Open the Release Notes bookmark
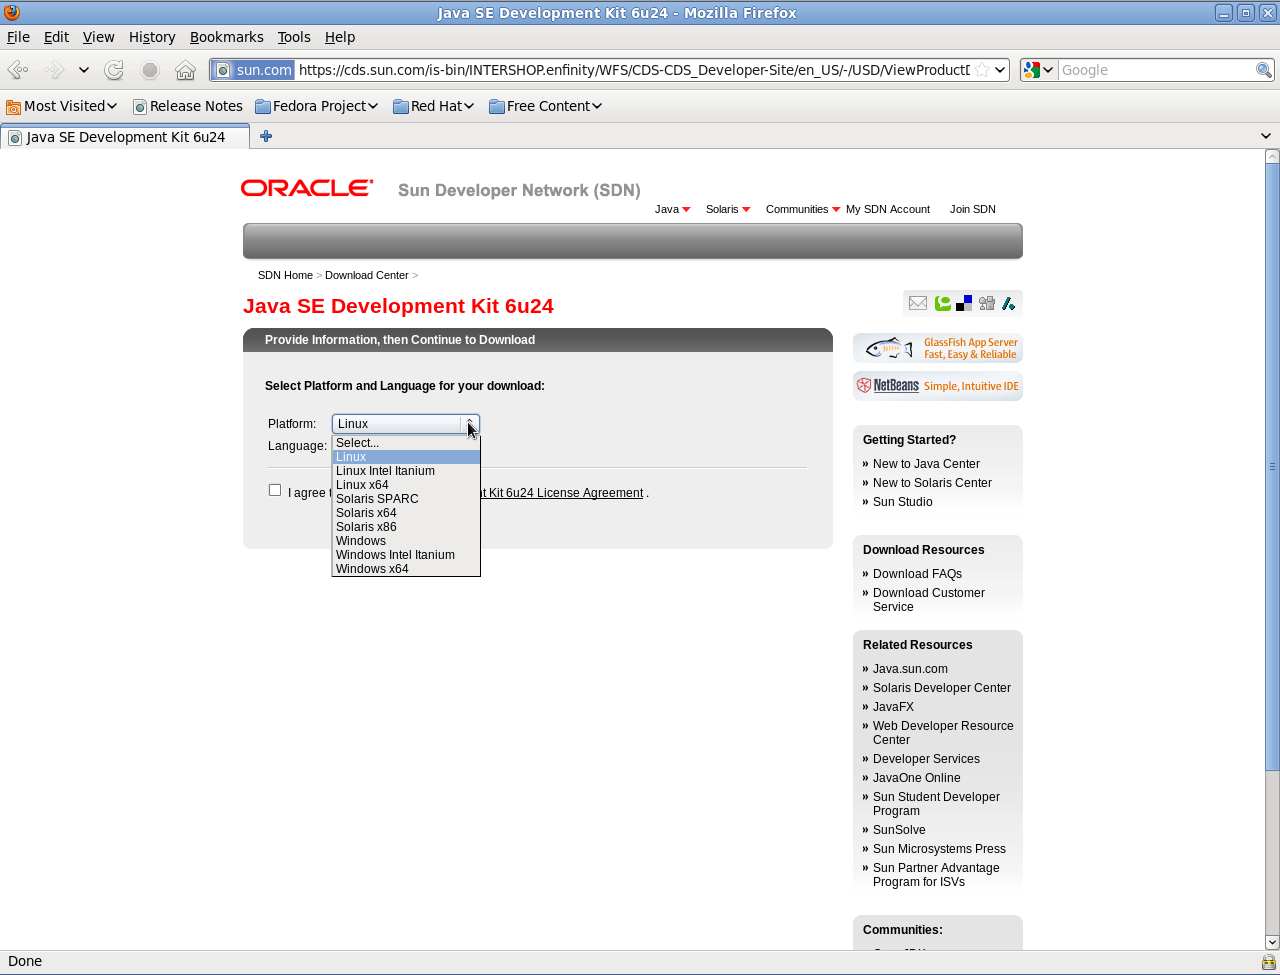 click(x=188, y=106)
